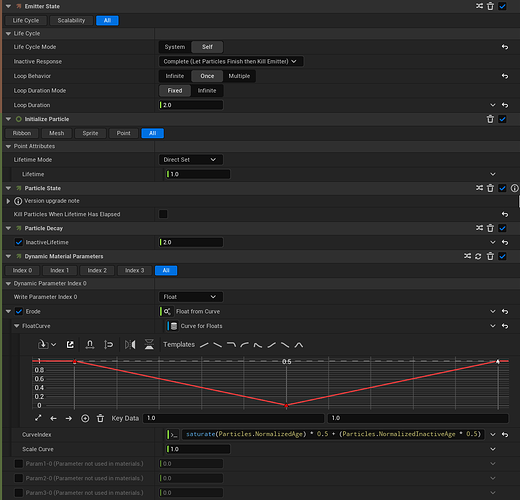The image size is (520, 500).
Task: Select the Index 2 tab
Action: coord(97,270)
